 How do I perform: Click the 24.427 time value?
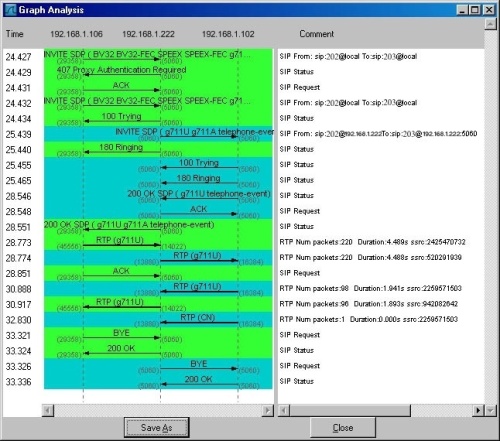(x=18, y=57)
